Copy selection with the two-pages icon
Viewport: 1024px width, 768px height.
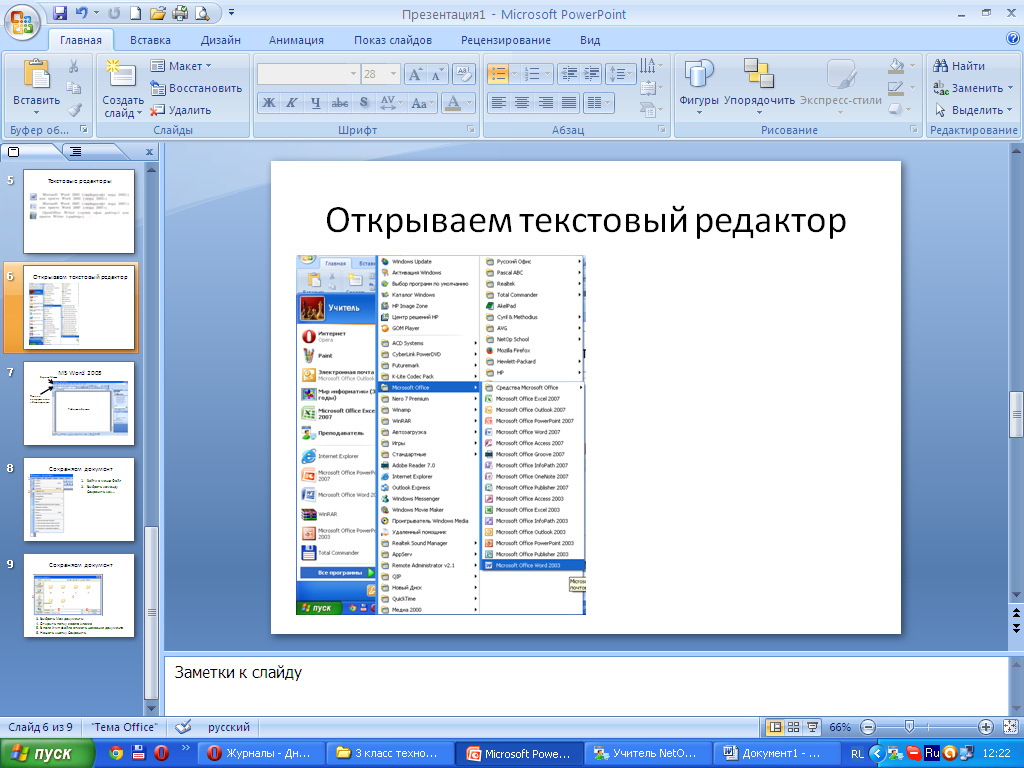(x=74, y=88)
